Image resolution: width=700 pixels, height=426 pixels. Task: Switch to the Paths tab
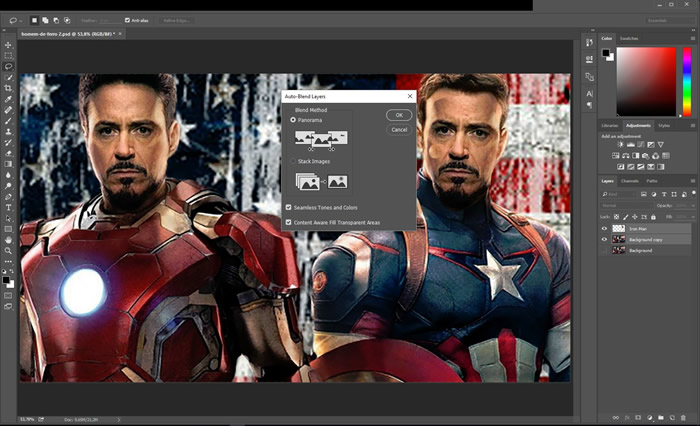click(x=652, y=181)
